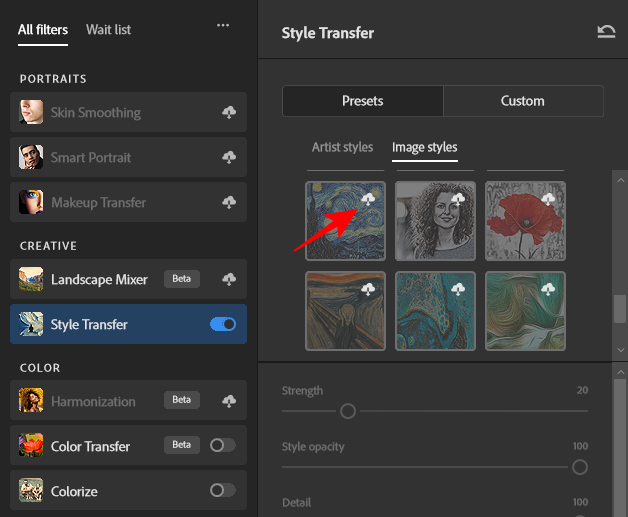Click the Beta badge on Harmonization
628x517 pixels.
tap(181, 400)
